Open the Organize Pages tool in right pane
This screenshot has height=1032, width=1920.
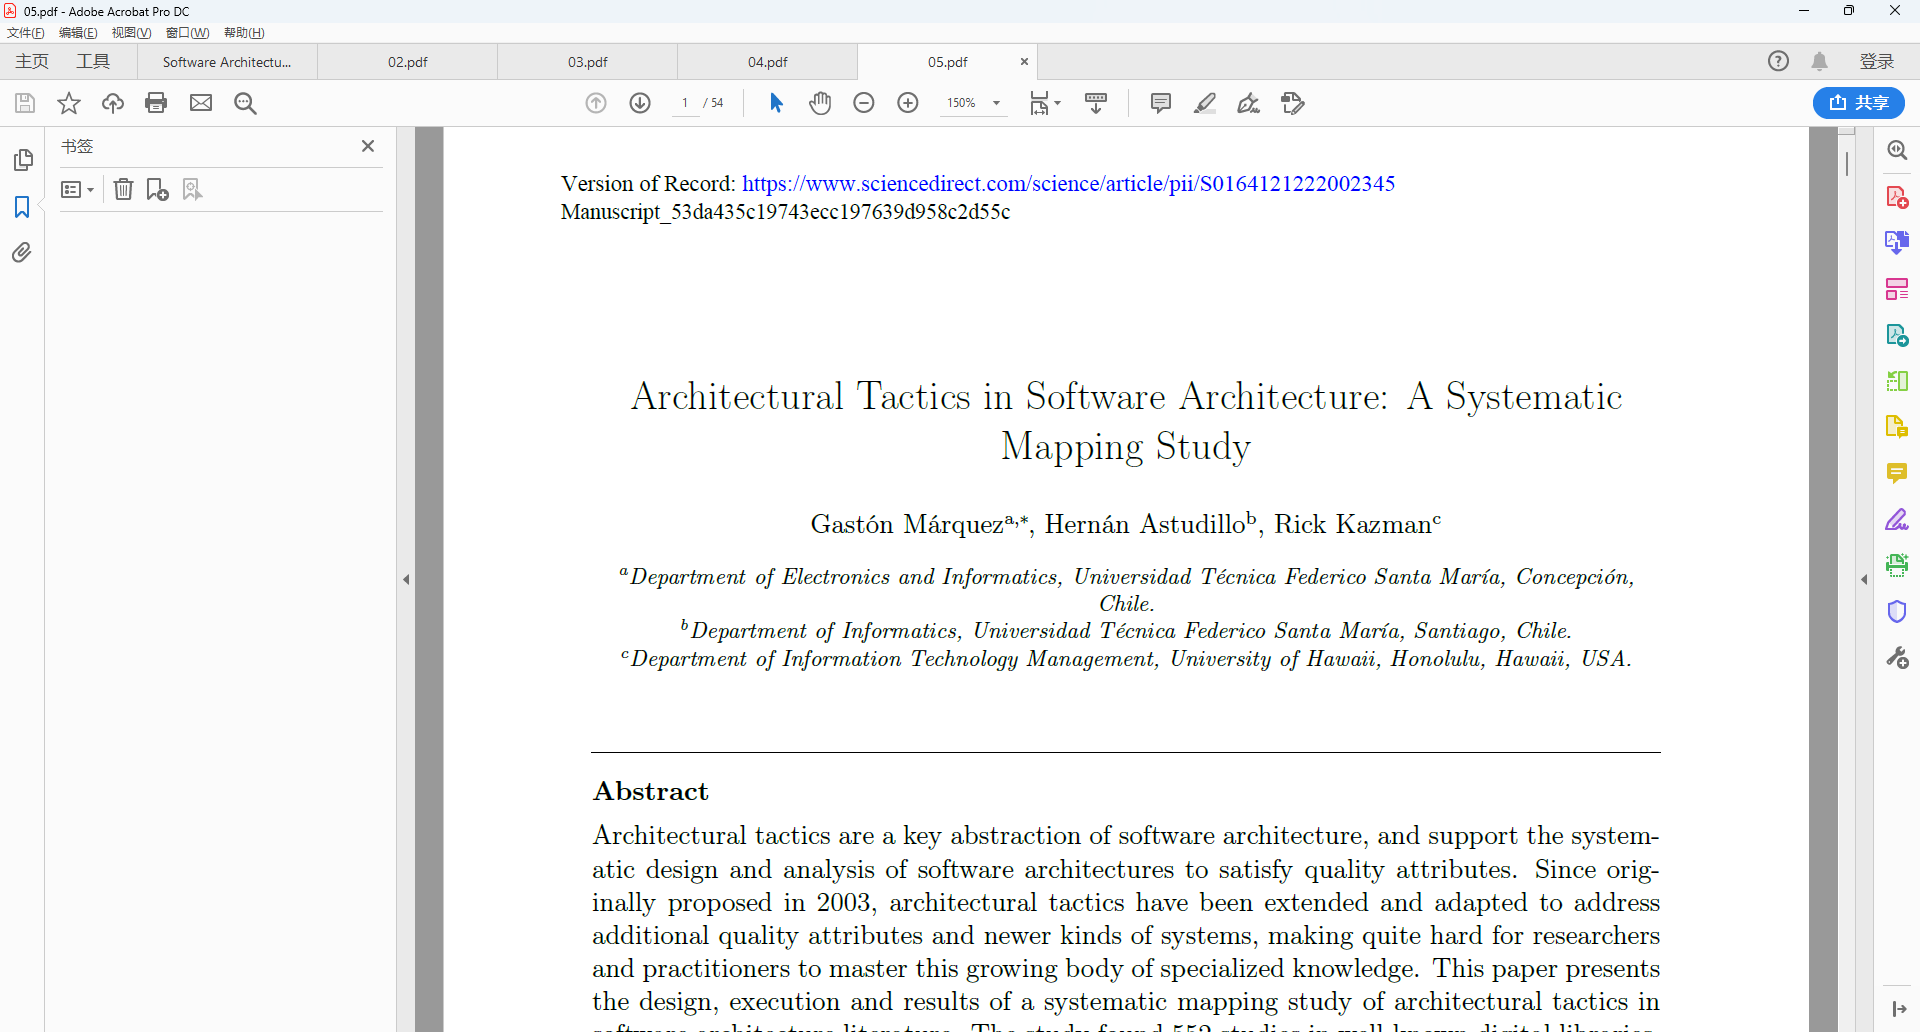[1897, 382]
